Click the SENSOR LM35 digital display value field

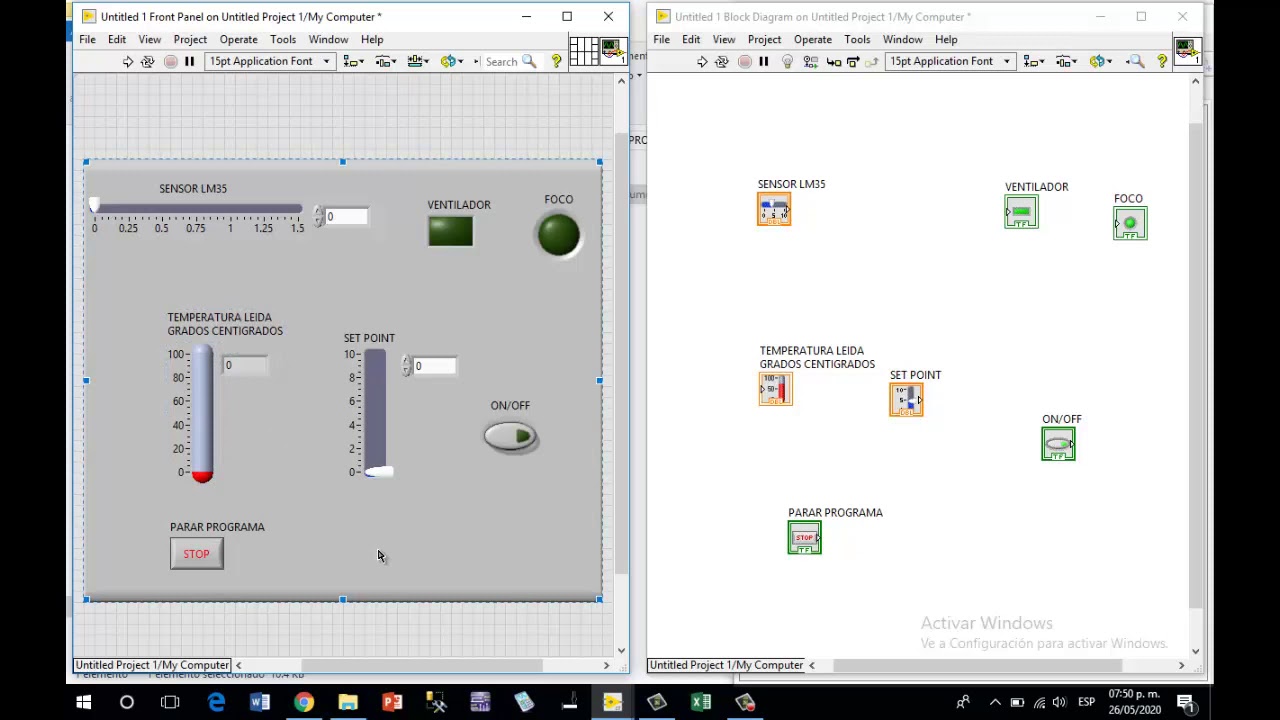(x=346, y=217)
